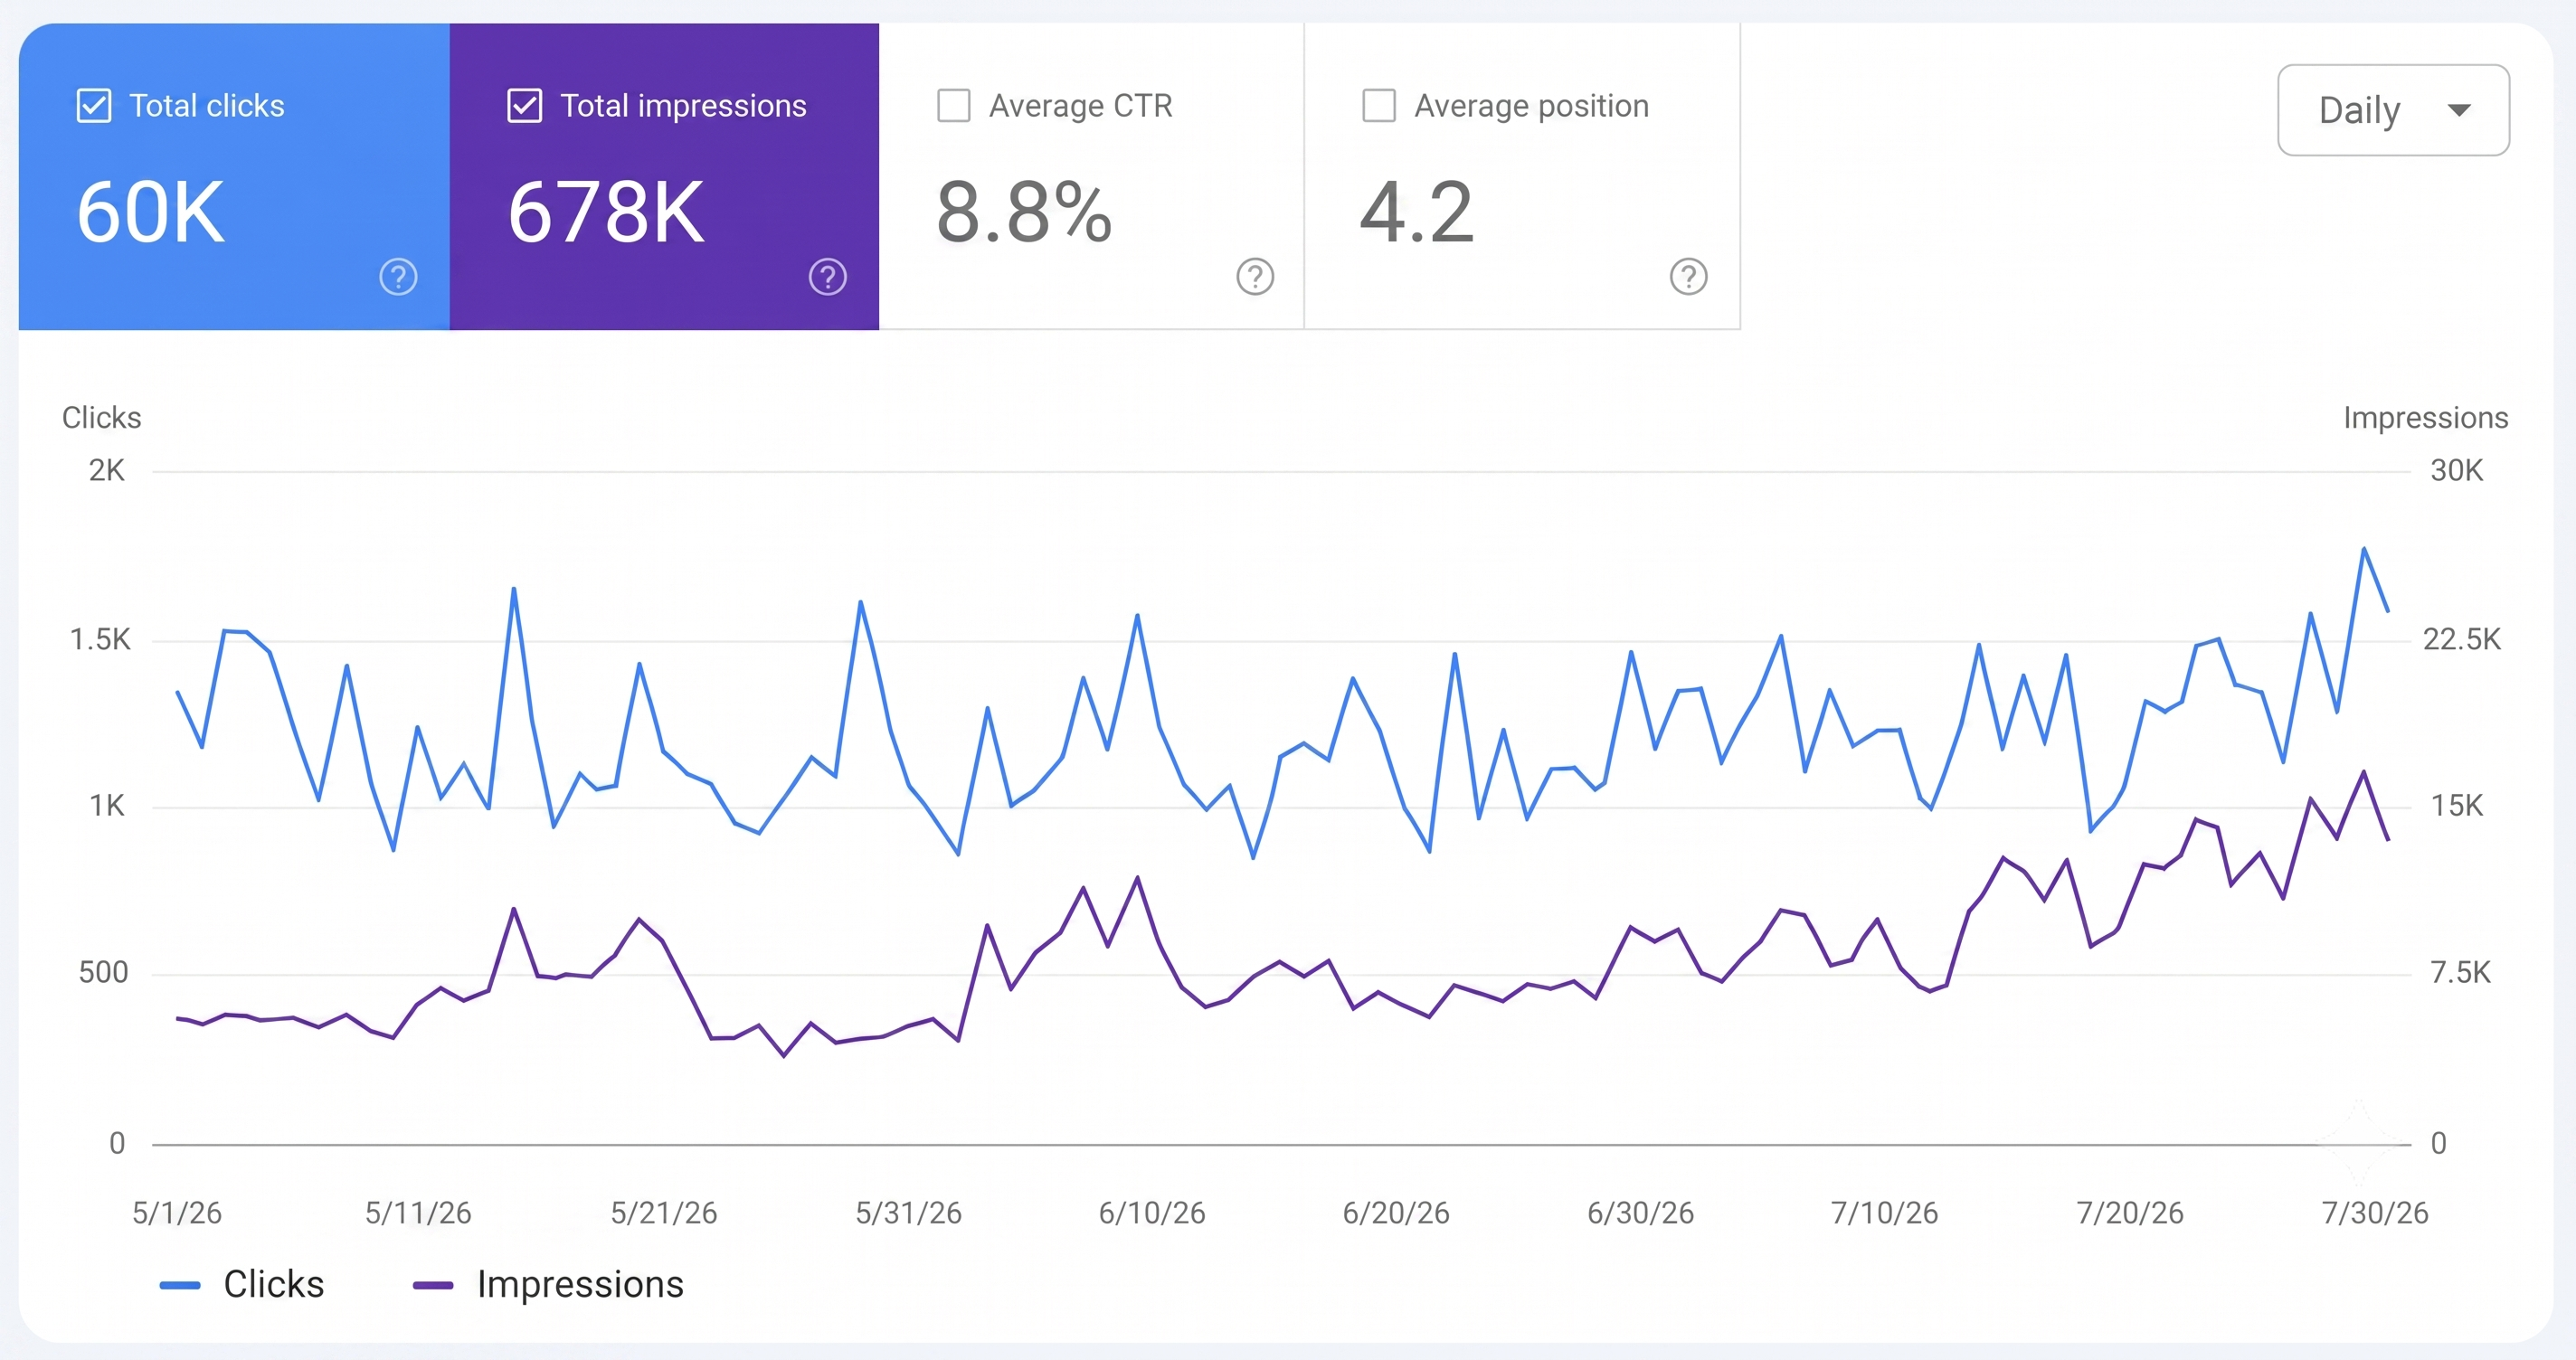
Task: Click the 5/11/26 date label on axis
Action: [x=418, y=1213]
